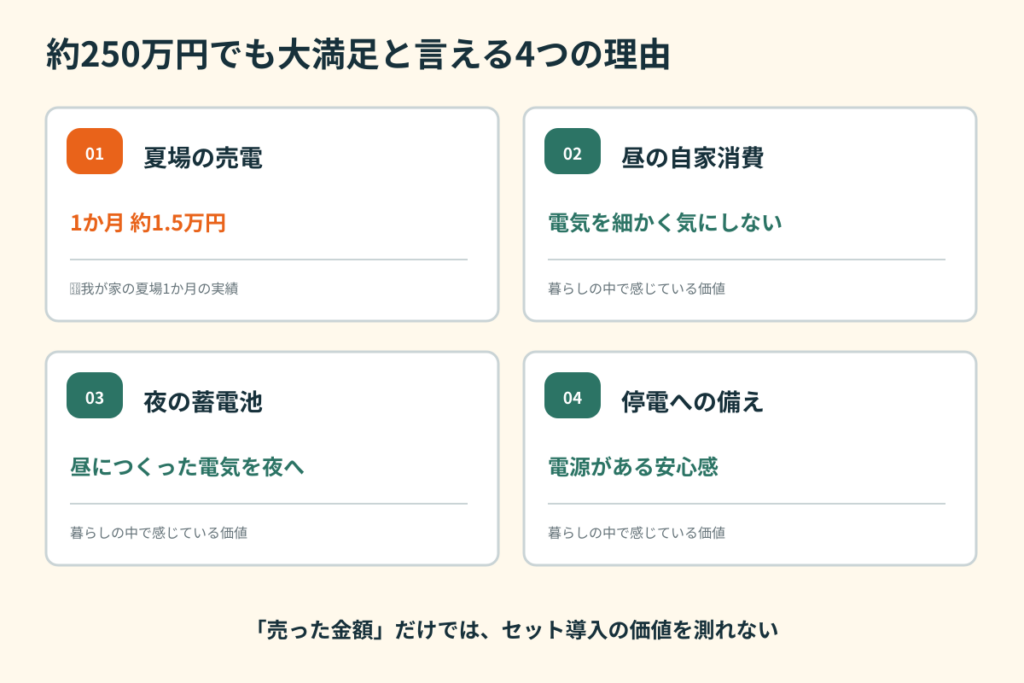Click the caption 暮らしの中で感じている価値 in card 02
Image resolution: width=1024 pixels, height=683 pixels.
click(x=636, y=289)
